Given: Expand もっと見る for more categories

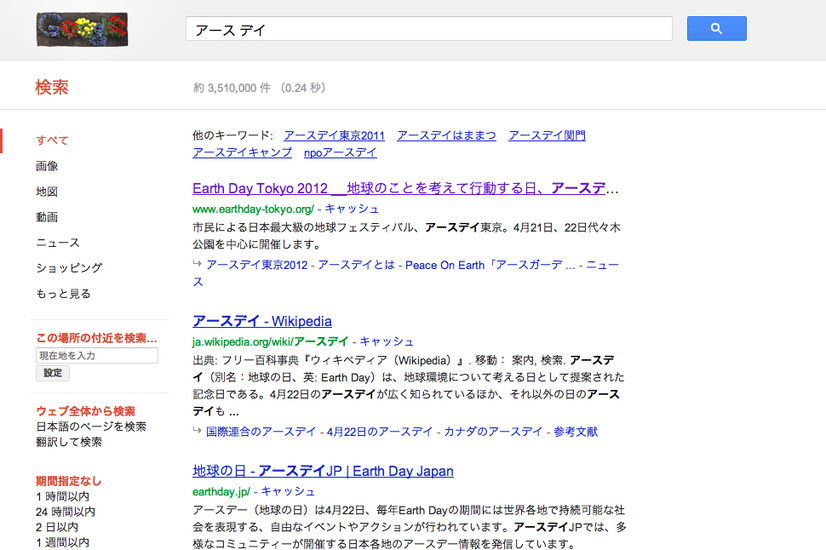Looking at the screenshot, I should click(x=63, y=293).
